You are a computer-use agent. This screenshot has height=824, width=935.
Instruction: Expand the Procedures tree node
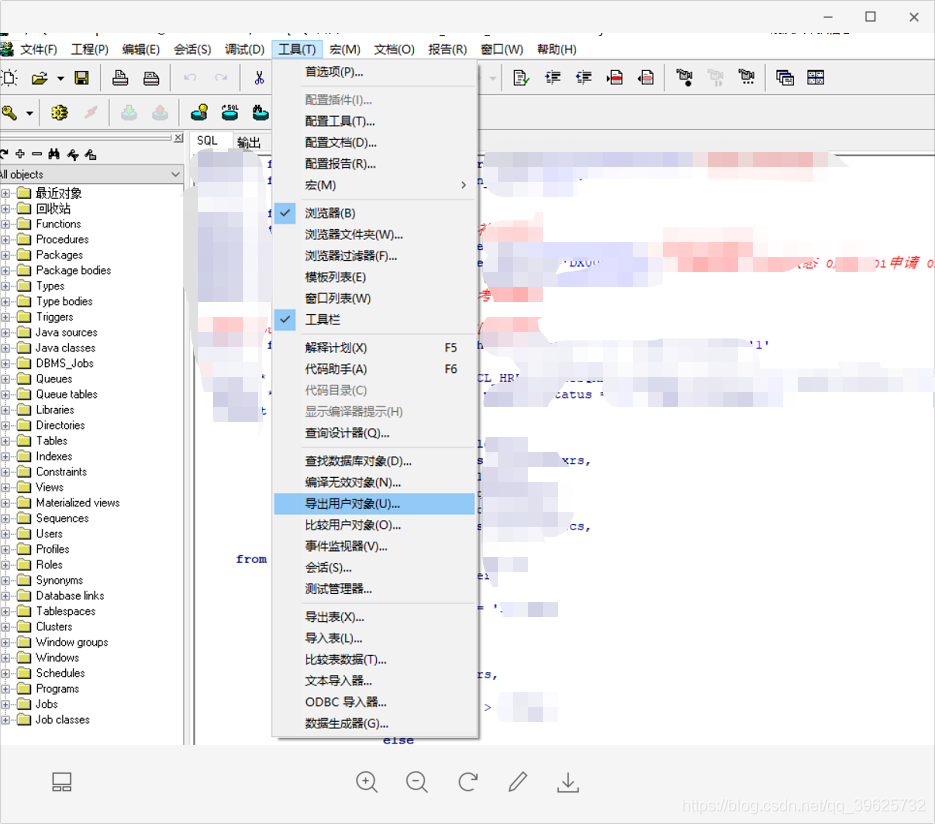point(5,239)
